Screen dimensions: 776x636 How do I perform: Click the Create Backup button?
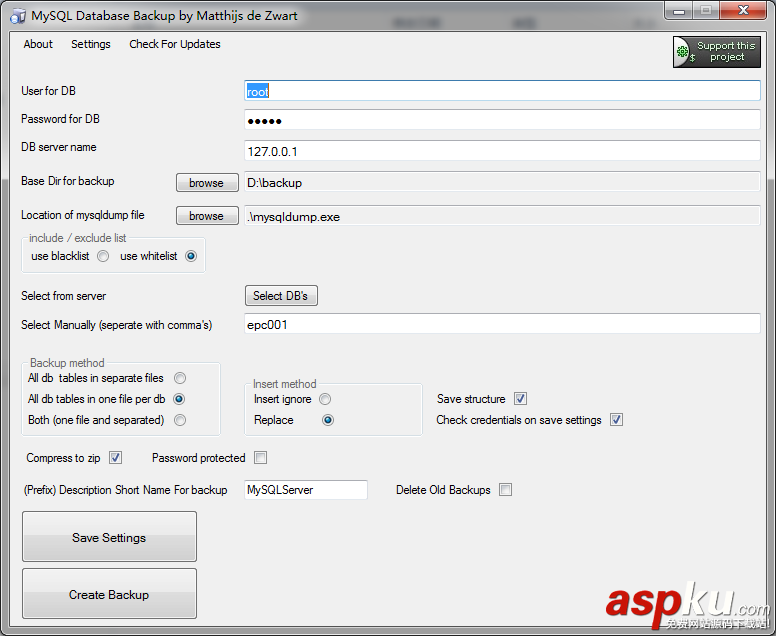tap(109, 593)
